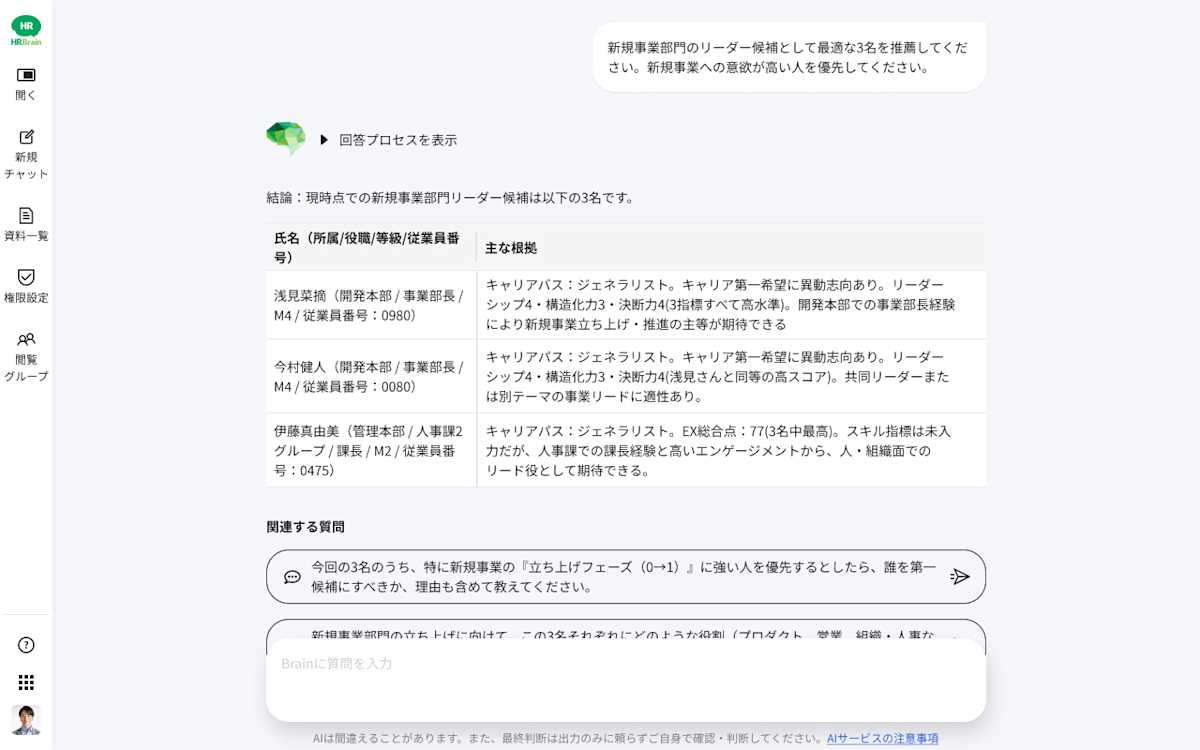Open the apps grid launcher icon
Image resolution: width=1200 pixels, height=750 pixels.
(x=26, y=682)
